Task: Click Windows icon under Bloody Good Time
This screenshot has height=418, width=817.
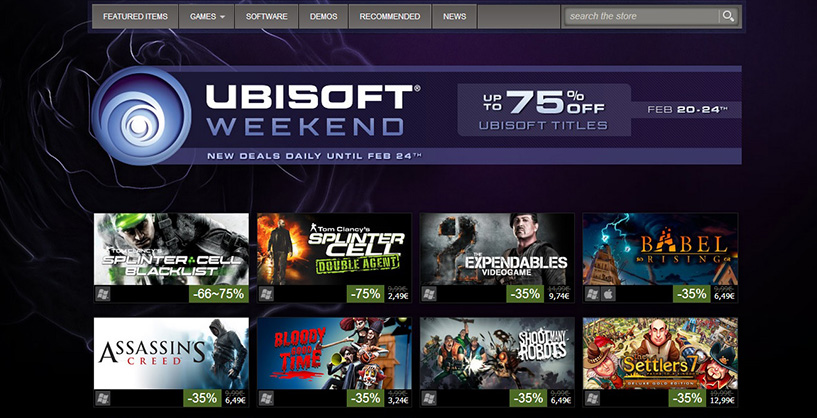Action: [x=266, y=399]
